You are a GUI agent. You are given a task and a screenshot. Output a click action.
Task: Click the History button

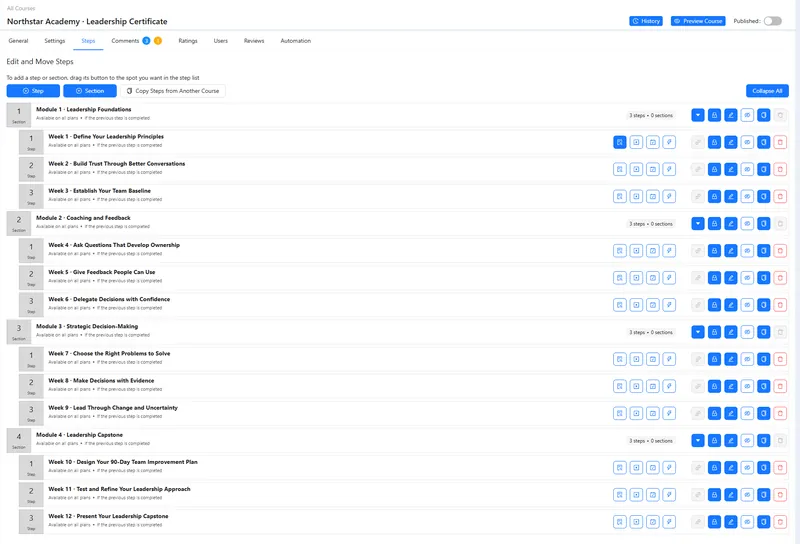[x=646, y=21]
